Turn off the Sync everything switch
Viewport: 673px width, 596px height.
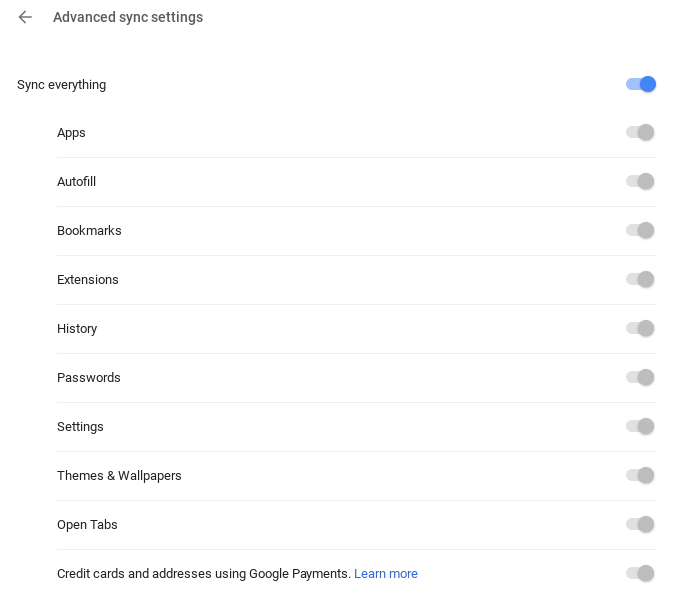click(640, 84)
